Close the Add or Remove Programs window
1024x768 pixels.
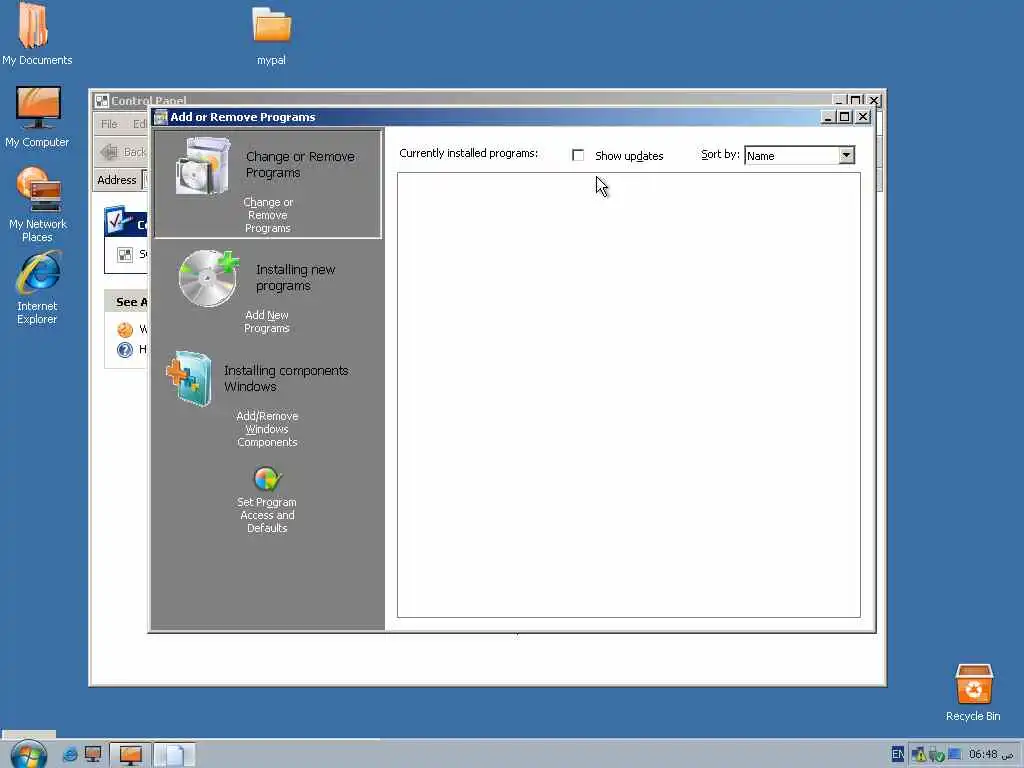click(x=863, y=117)
